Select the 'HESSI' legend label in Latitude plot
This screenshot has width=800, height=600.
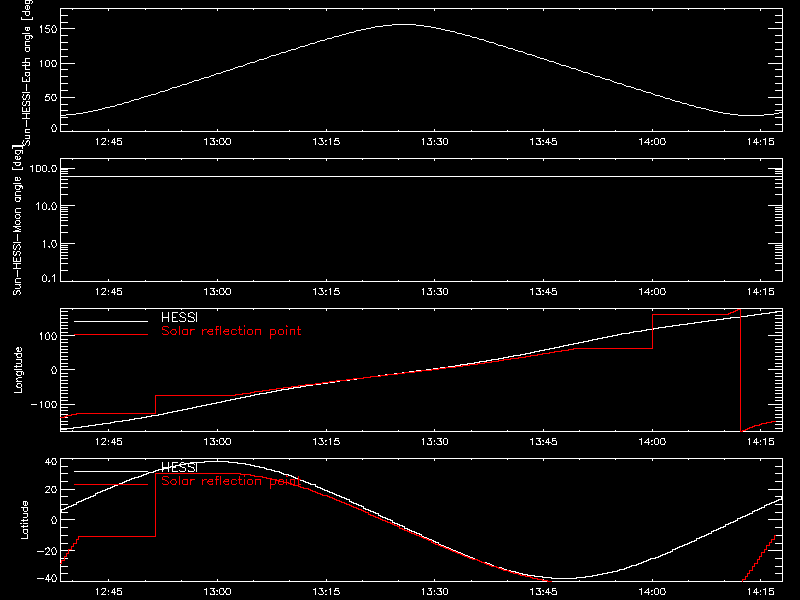(x=179, y=467)
